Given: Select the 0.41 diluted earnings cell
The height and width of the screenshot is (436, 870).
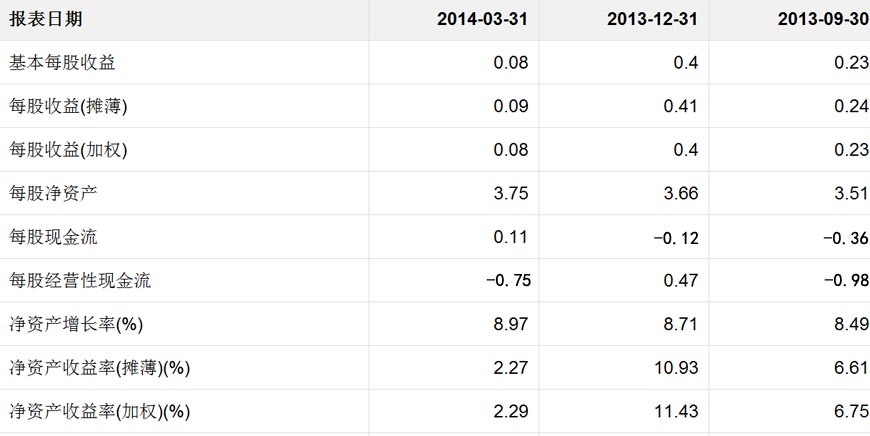Looking at the screenshot, I should [x=681, y=106].
